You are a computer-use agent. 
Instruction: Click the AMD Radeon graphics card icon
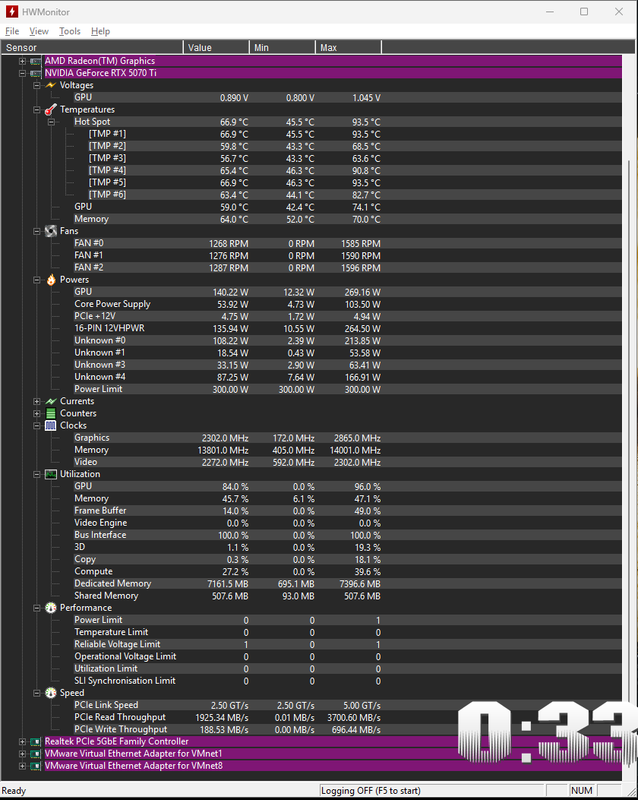[x=36, y=61]
